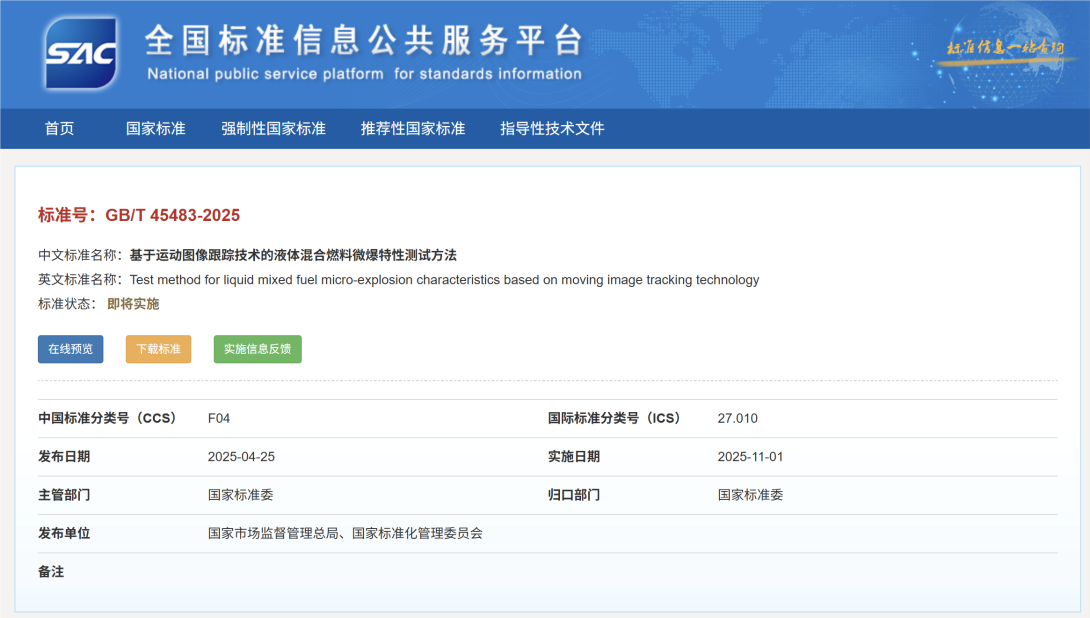Click the implementation date 2025-11-01
The height and width of the screenshot is (618, 1090).
750,456
